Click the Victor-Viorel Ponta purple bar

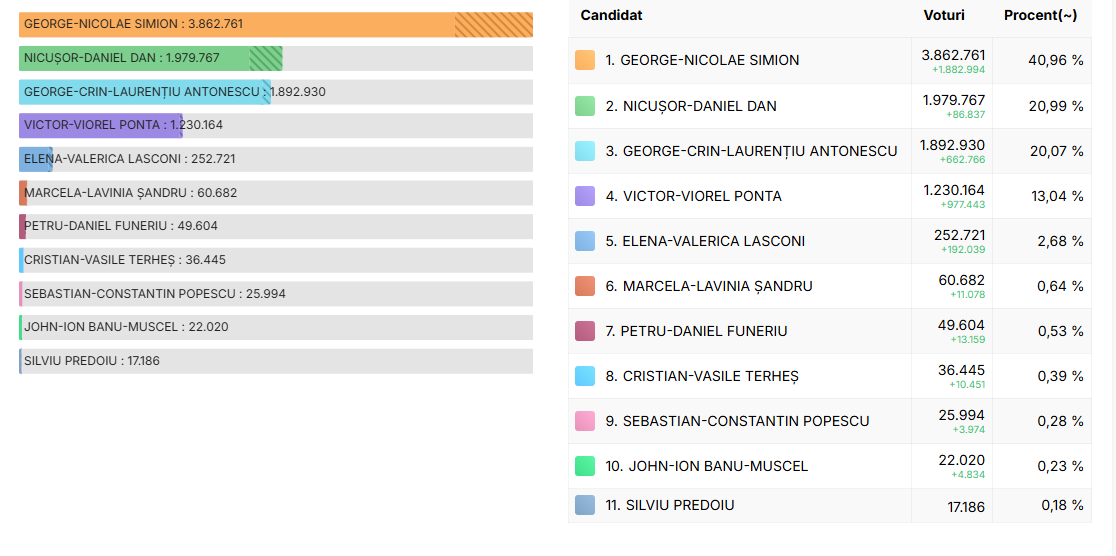pyautogui.click(x=101, y=125)
